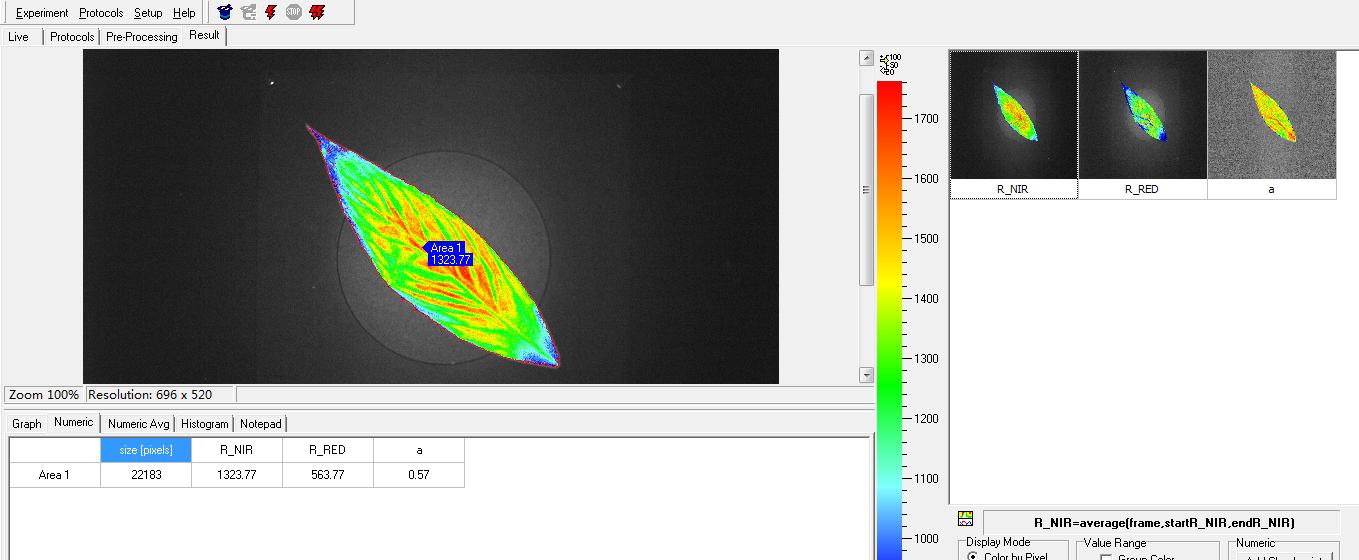The height and width of the screenshot is (560, 1359).
Task: Click the gray disabled toolbar icon
Action: click(248, 13)
